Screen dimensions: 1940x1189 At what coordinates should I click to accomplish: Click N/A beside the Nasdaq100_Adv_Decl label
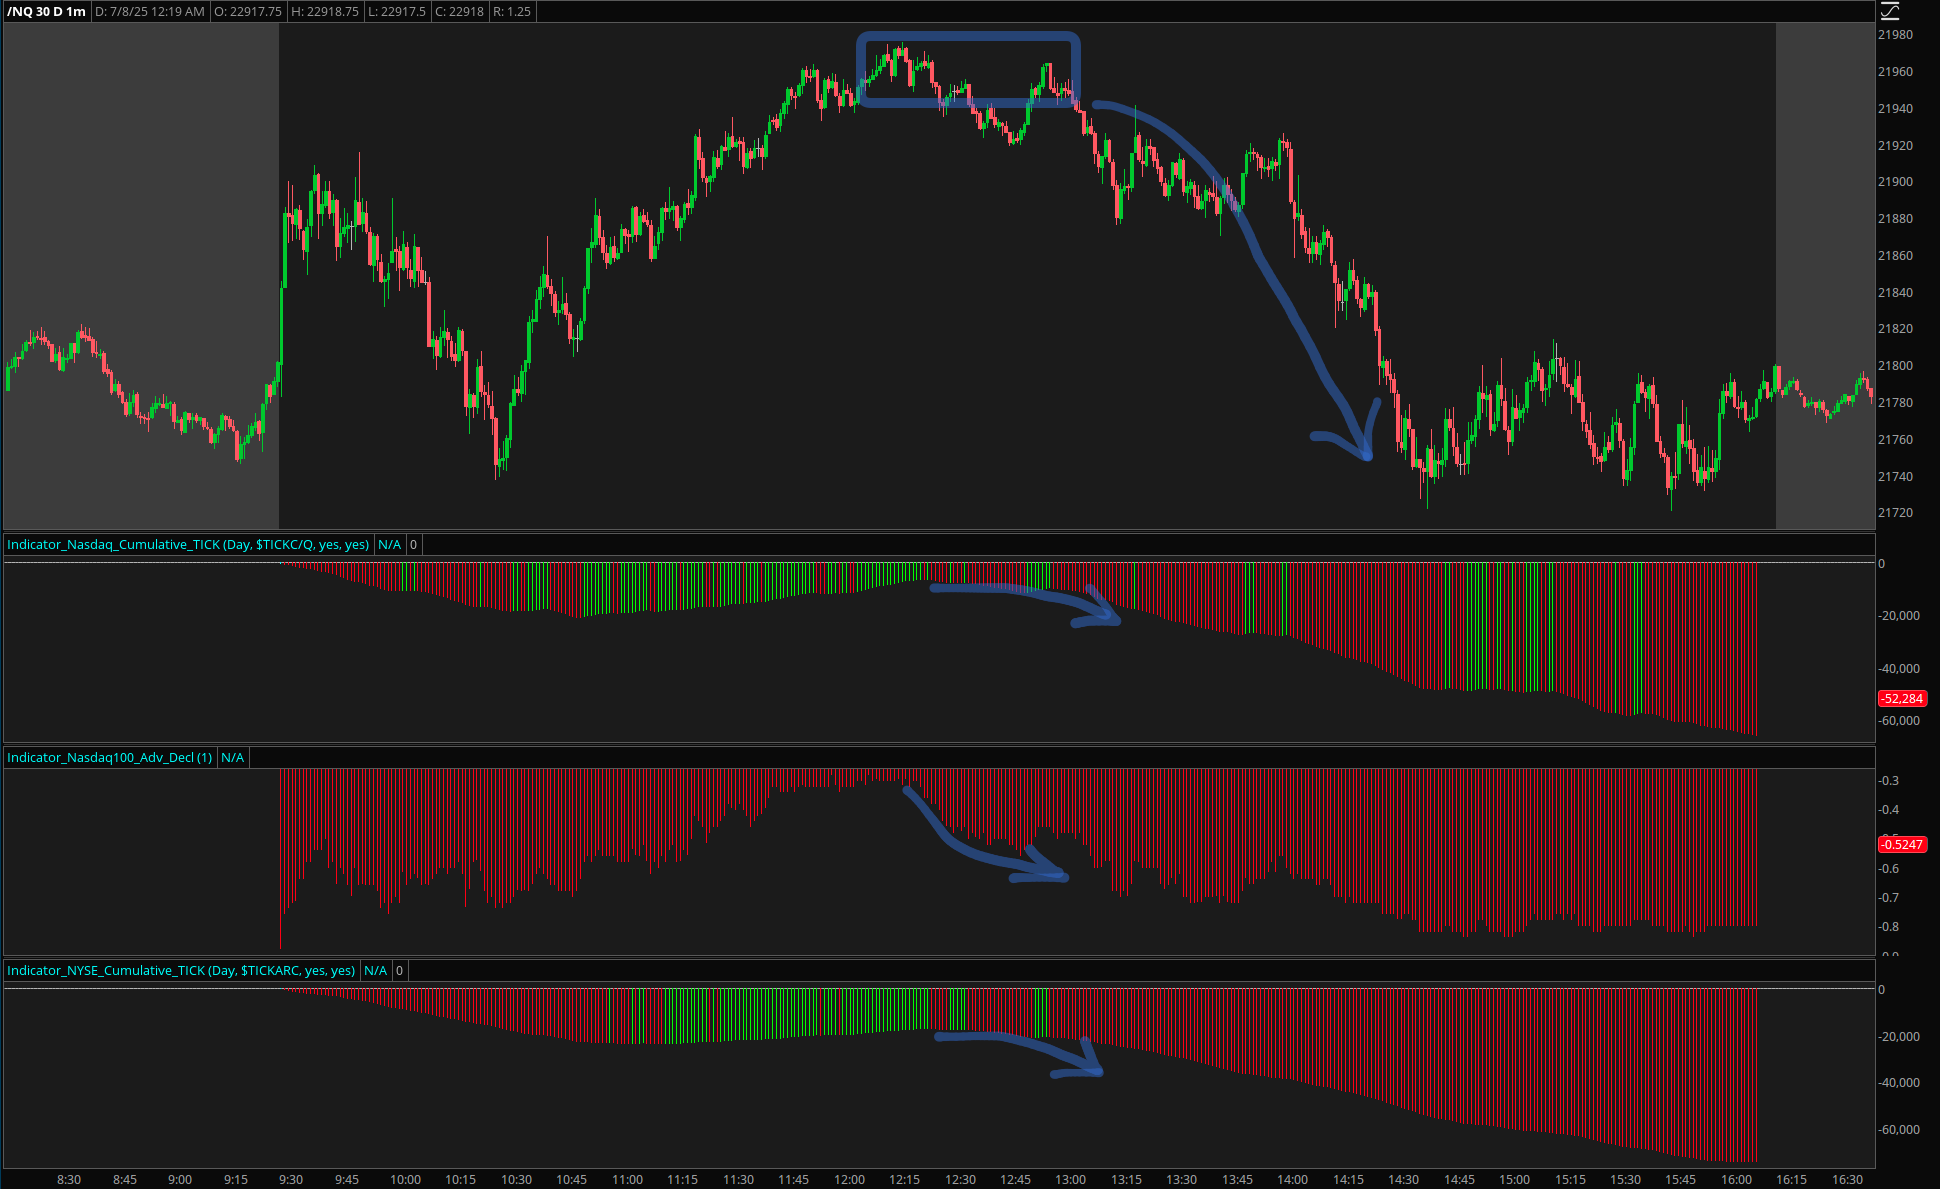click(x=232, y=758)
